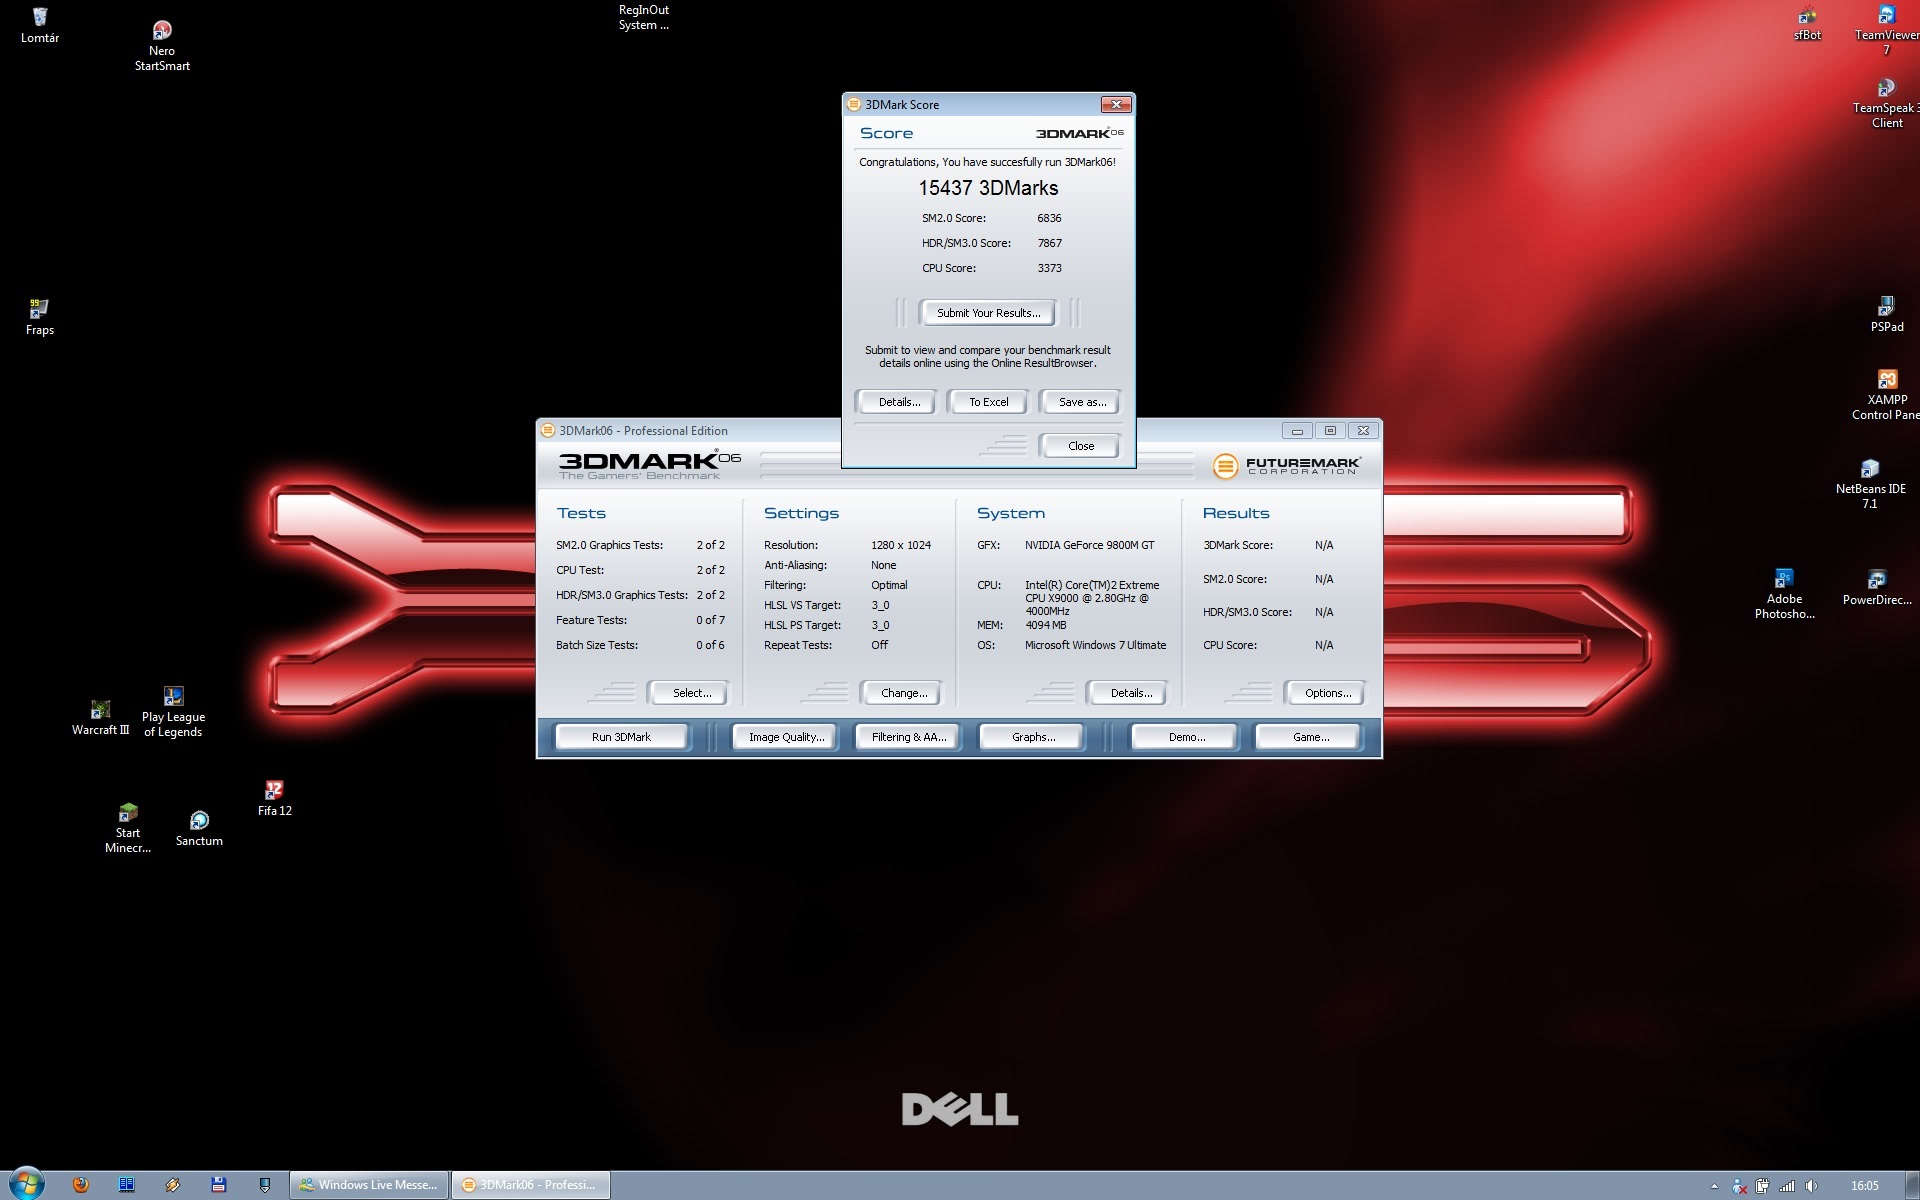Image resolution: width=1920 pixels, height=1200 pixels.
Task: Click Run 3DMark button
Action: click(621, 737)
